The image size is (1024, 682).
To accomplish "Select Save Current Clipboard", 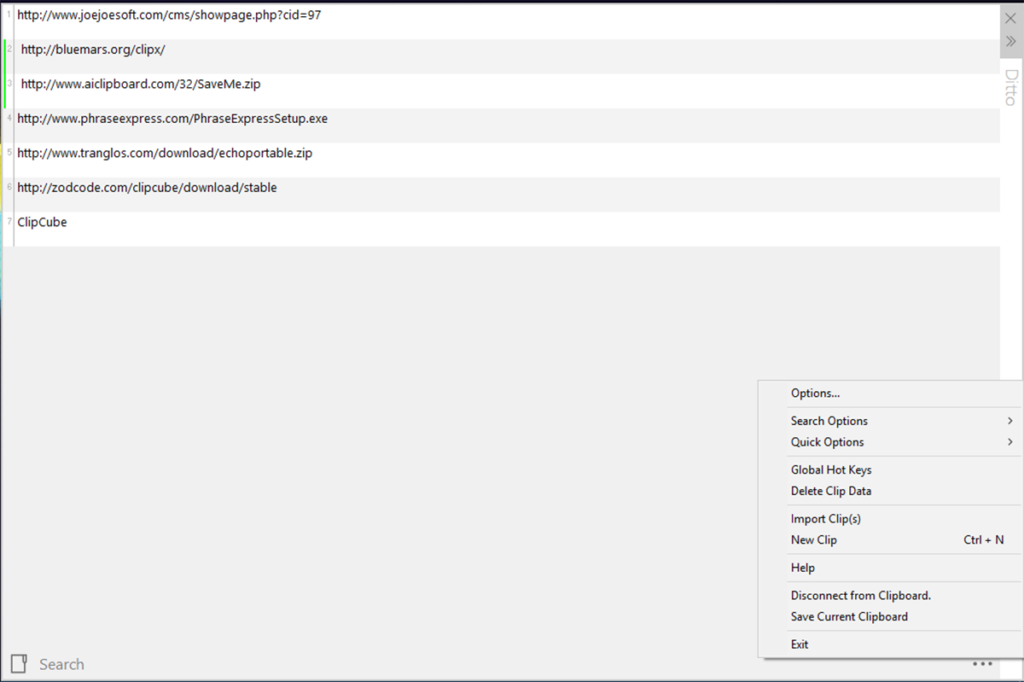I will click(849, 616).
